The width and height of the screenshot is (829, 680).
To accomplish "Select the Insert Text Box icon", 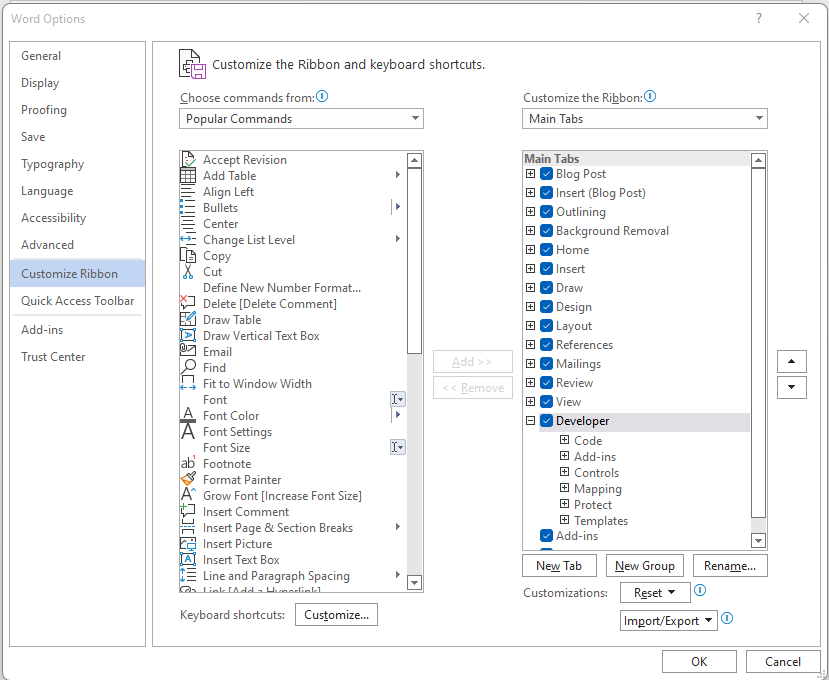I will [x=188, y=559].
